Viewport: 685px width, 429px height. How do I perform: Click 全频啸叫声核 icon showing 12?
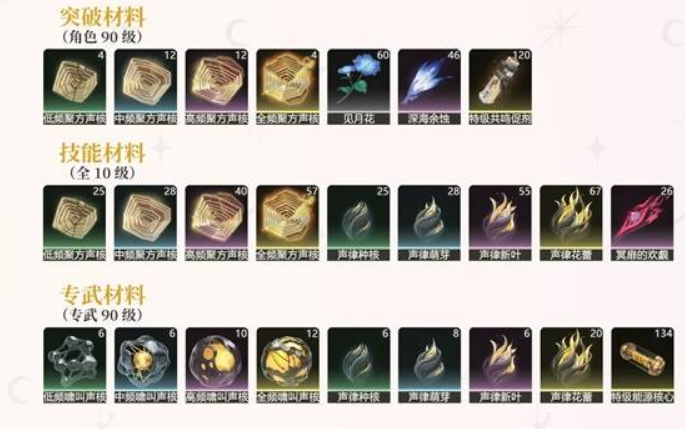(288, 365)
